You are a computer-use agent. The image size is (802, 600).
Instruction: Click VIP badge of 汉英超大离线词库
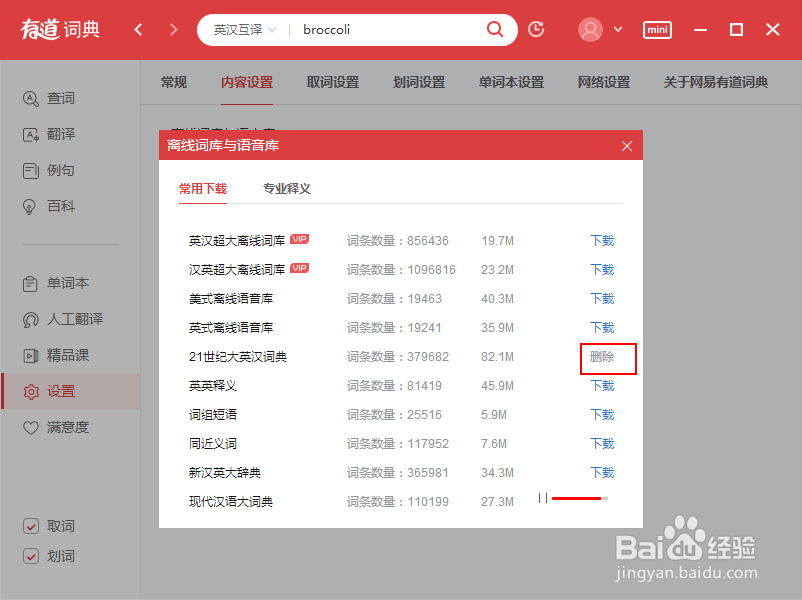[300, 268]
